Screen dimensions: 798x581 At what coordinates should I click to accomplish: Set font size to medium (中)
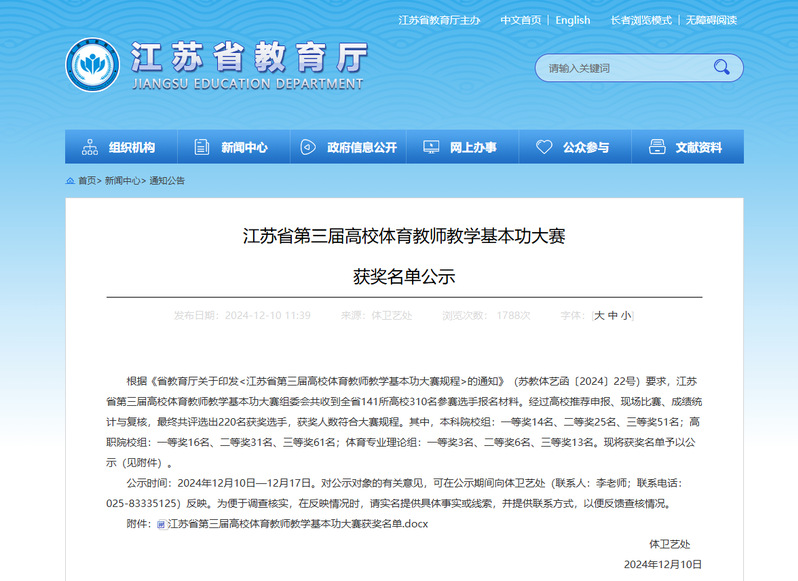pyautogui.click(x=613, y=315)
